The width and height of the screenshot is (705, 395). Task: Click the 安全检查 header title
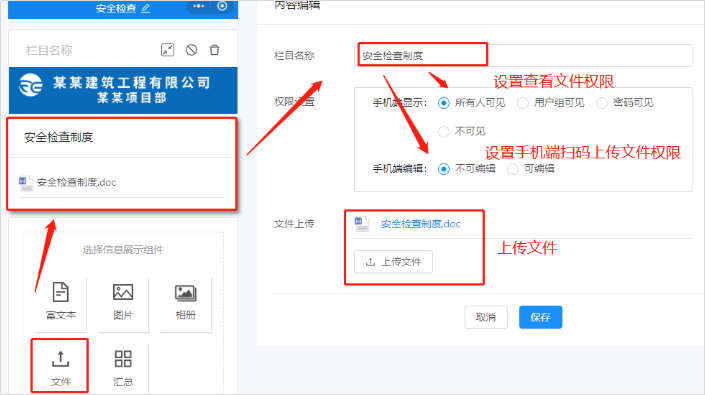point(116,8)
